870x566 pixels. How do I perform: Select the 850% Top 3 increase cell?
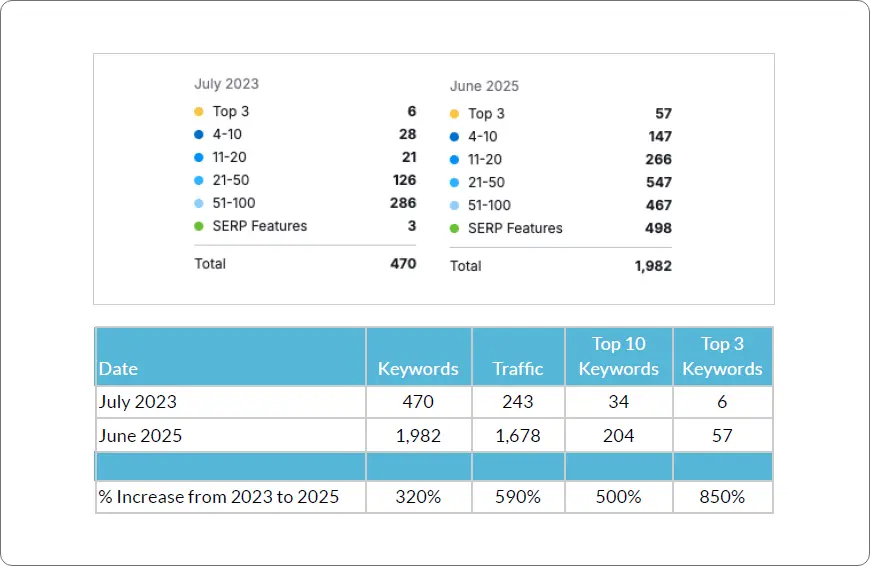point(722,497)
